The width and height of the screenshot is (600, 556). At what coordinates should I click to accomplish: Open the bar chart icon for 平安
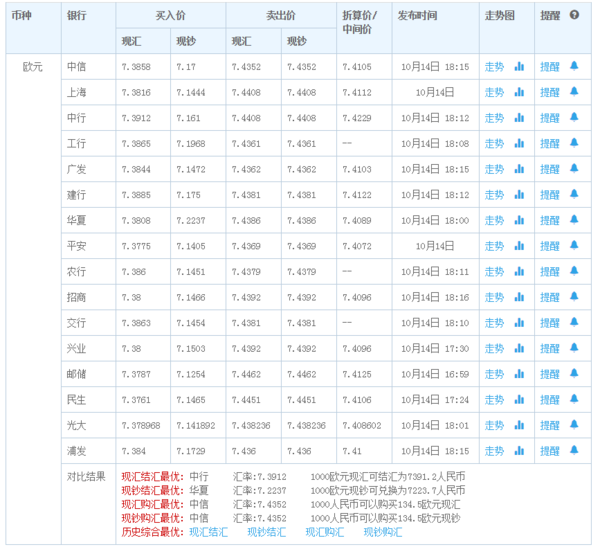click(519, 246)
